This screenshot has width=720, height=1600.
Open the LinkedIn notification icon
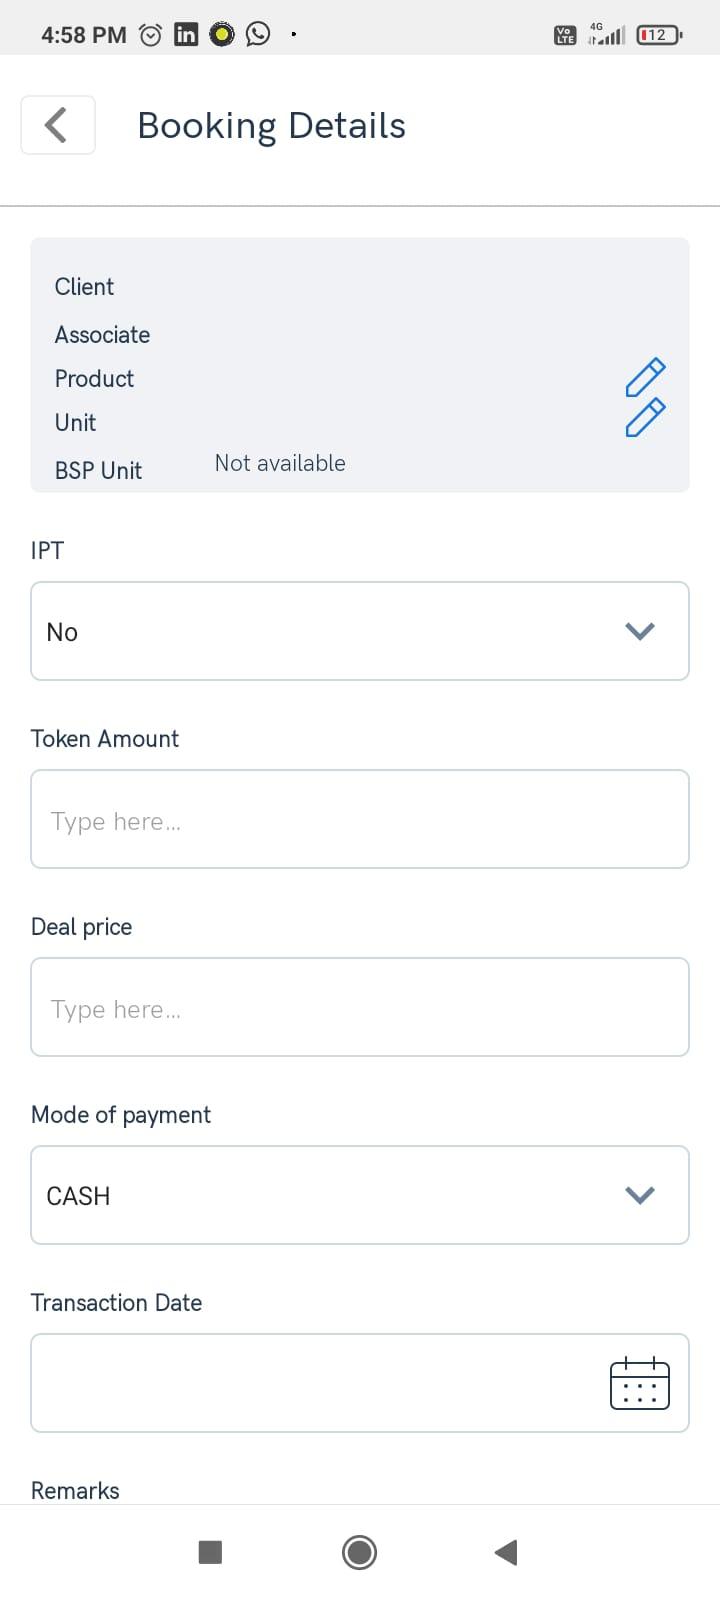(x=186, y=34)
